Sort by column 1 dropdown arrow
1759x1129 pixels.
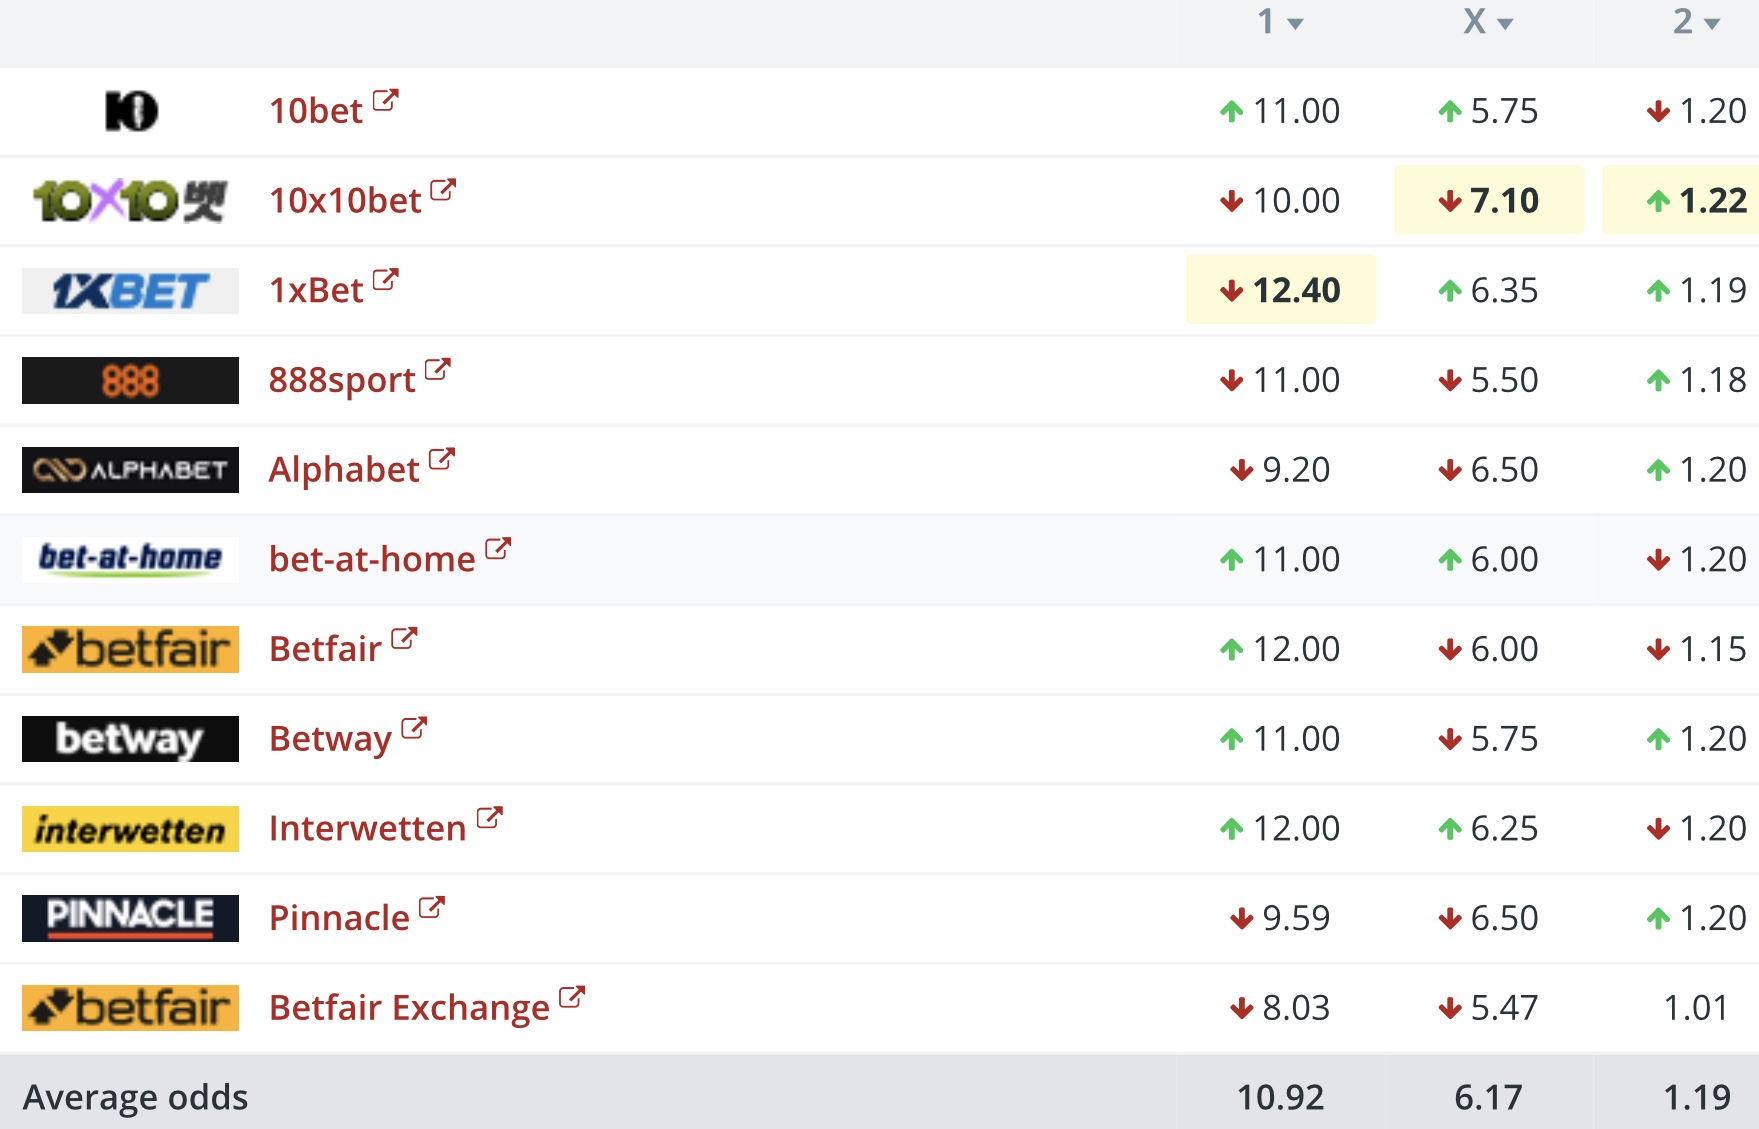pyautogui.click(x=1296, y=24)
